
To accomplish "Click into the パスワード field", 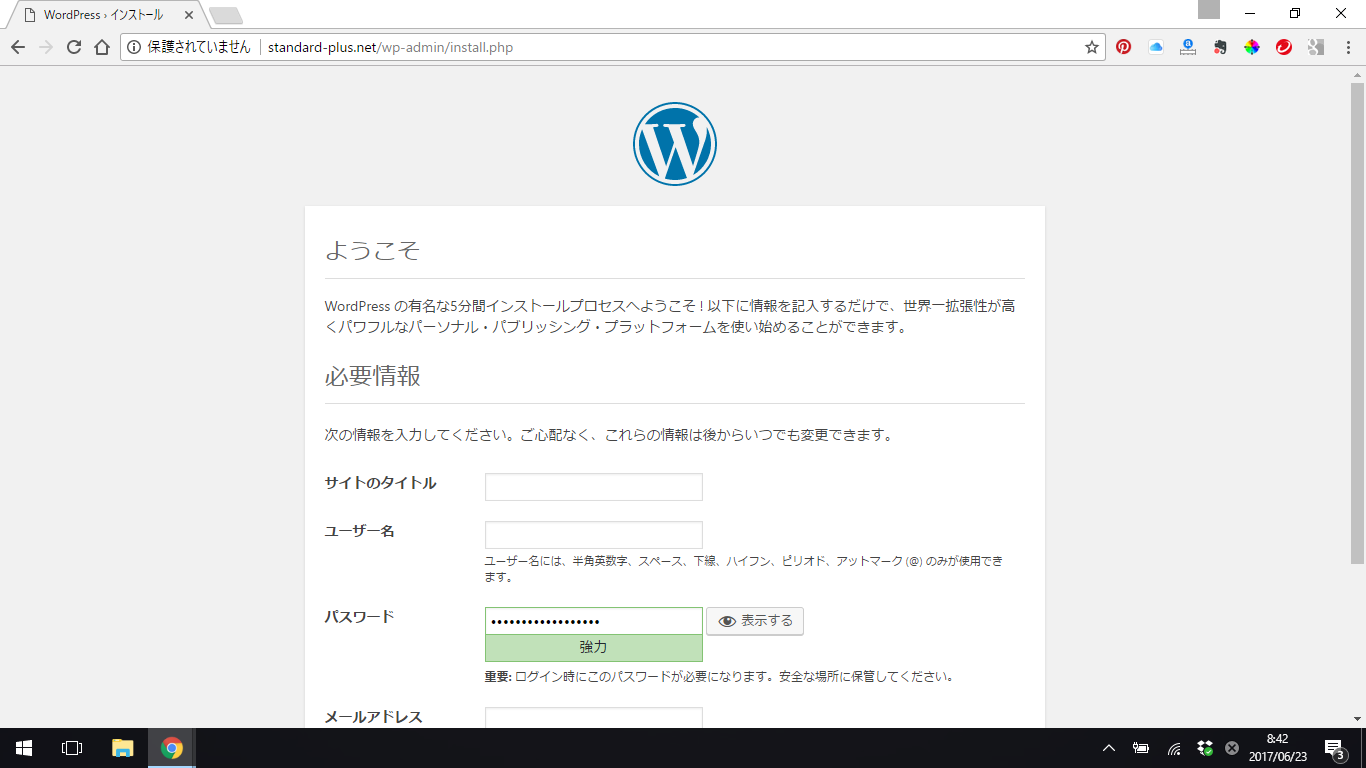I will [594, 621].
